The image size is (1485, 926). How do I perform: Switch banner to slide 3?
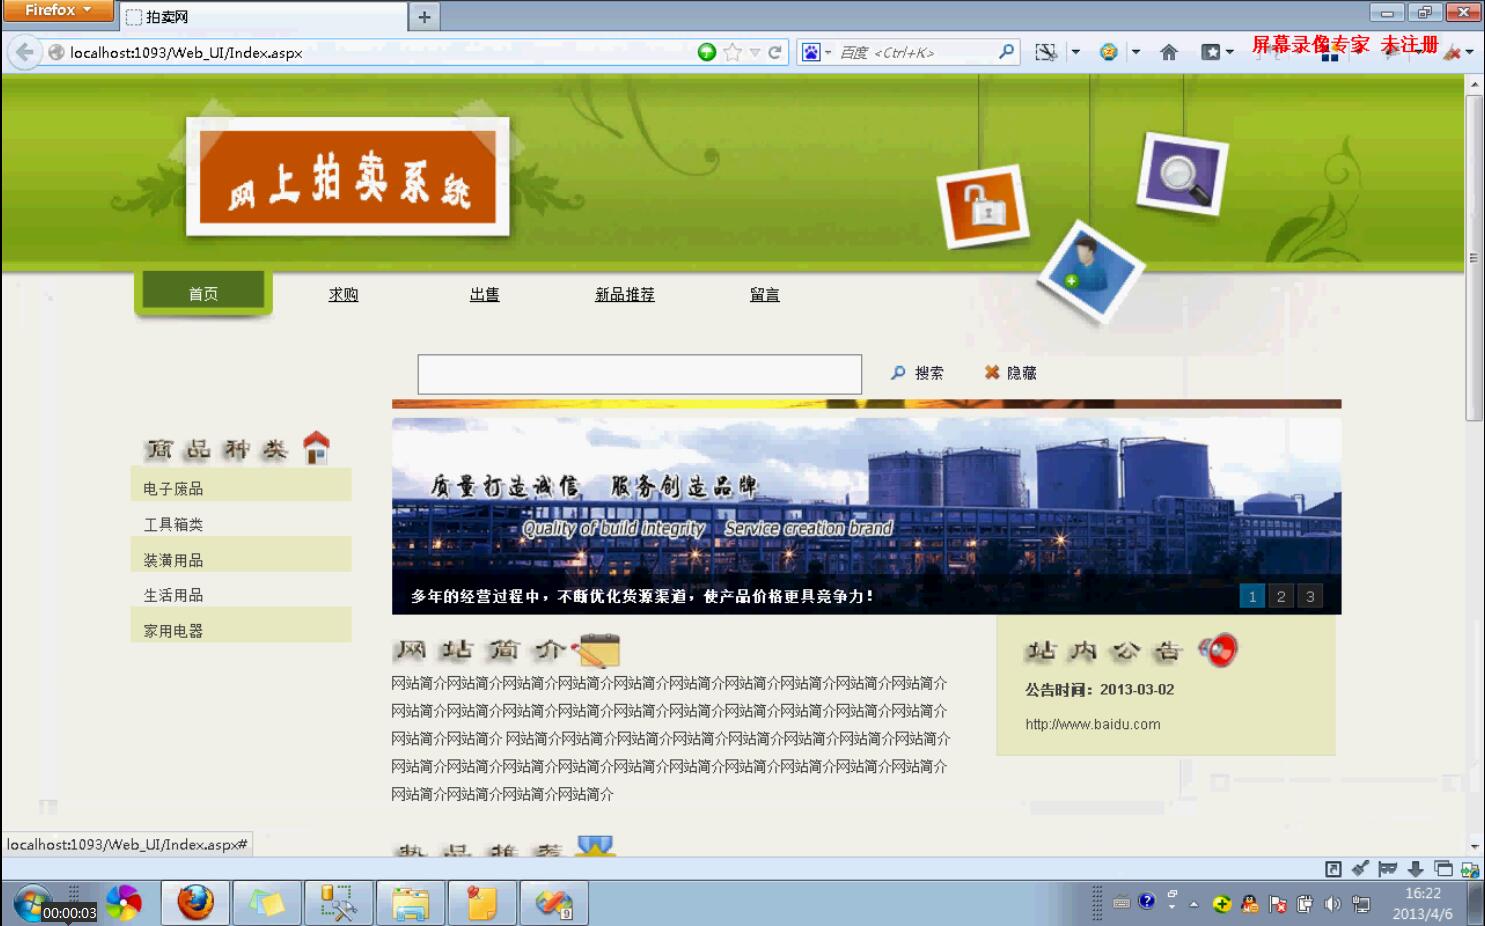point(1310,596)
